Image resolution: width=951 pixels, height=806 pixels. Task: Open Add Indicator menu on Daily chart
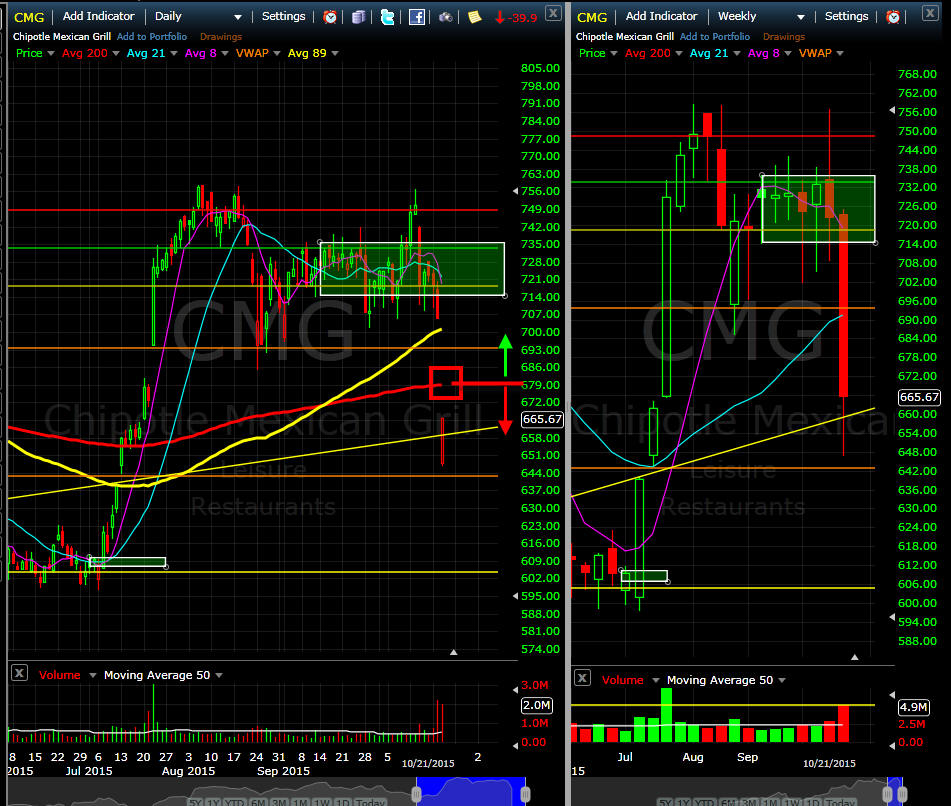click(x=98, y=17)
